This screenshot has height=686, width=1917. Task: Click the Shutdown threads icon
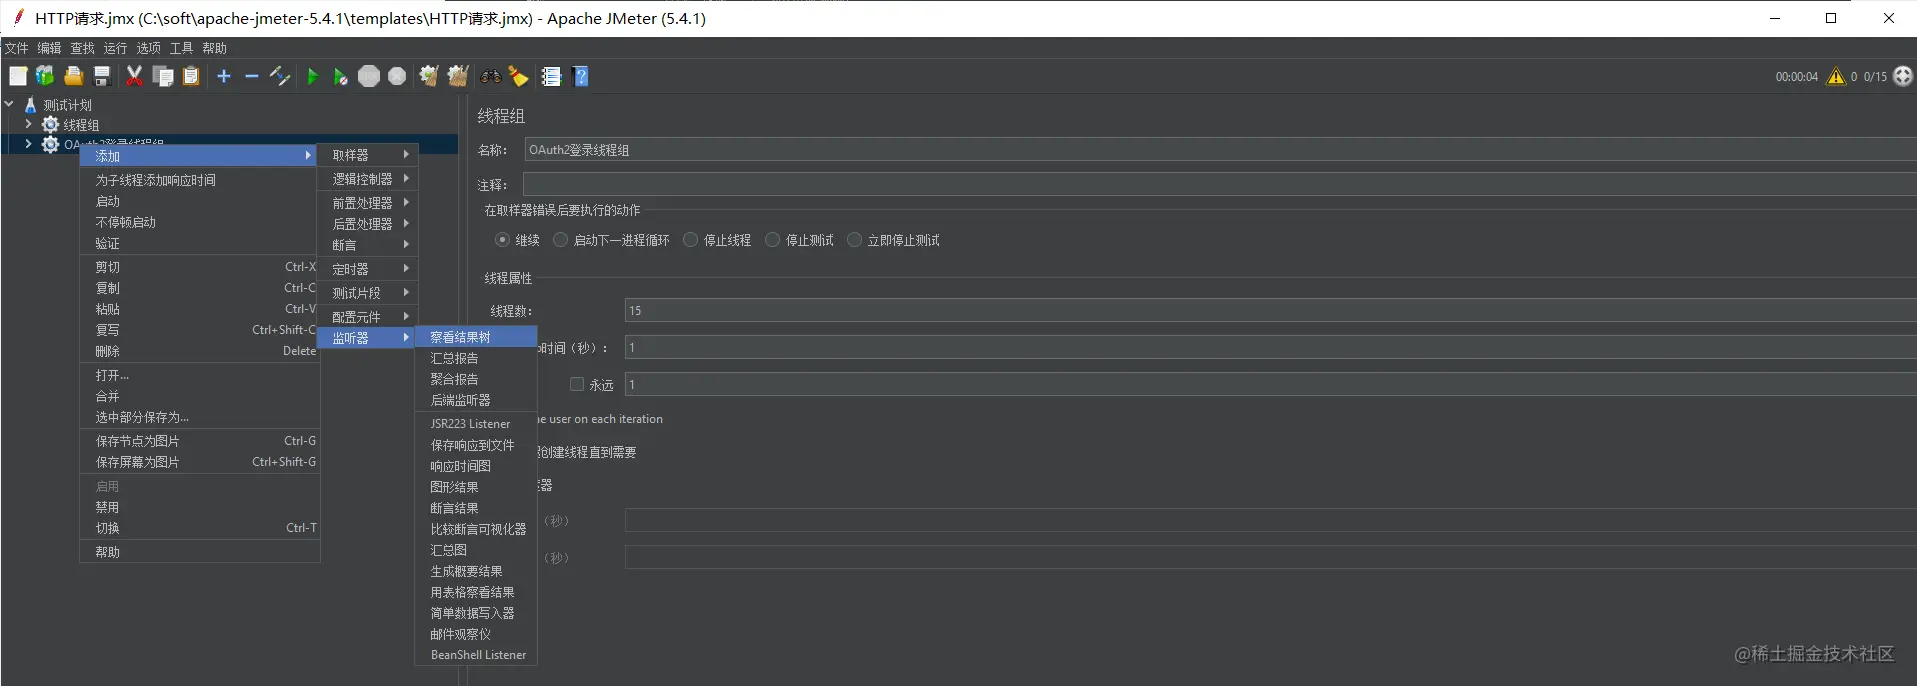397,76
